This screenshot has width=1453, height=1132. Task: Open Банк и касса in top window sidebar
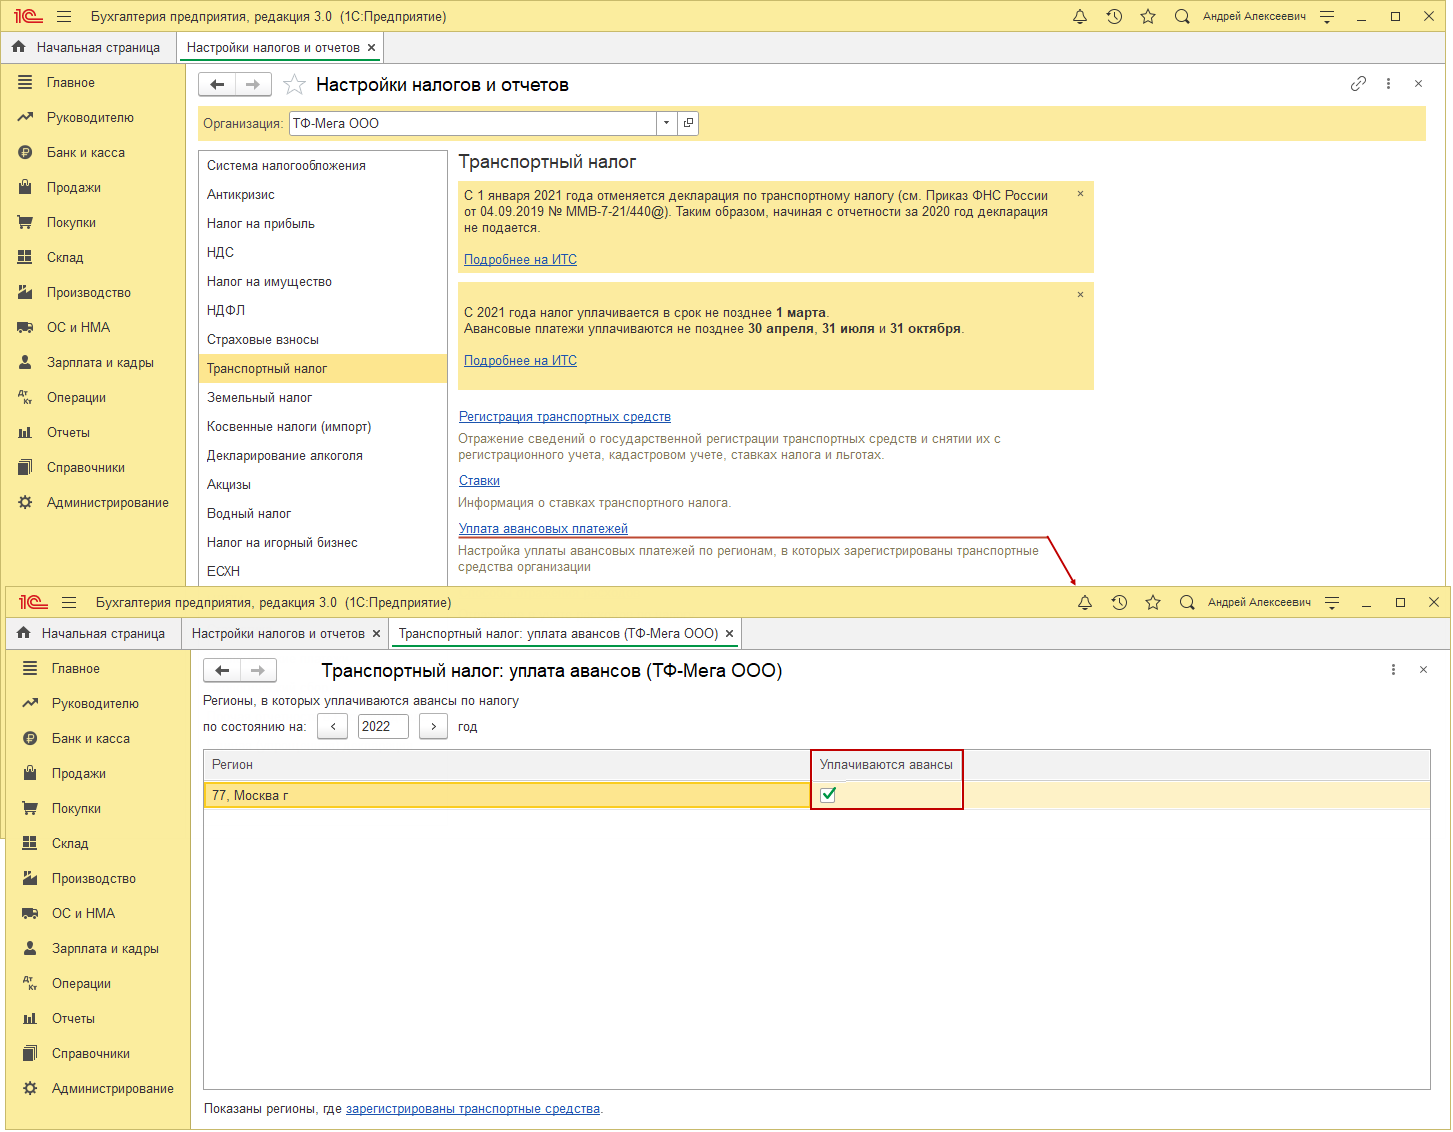click(x=86, y=153)
